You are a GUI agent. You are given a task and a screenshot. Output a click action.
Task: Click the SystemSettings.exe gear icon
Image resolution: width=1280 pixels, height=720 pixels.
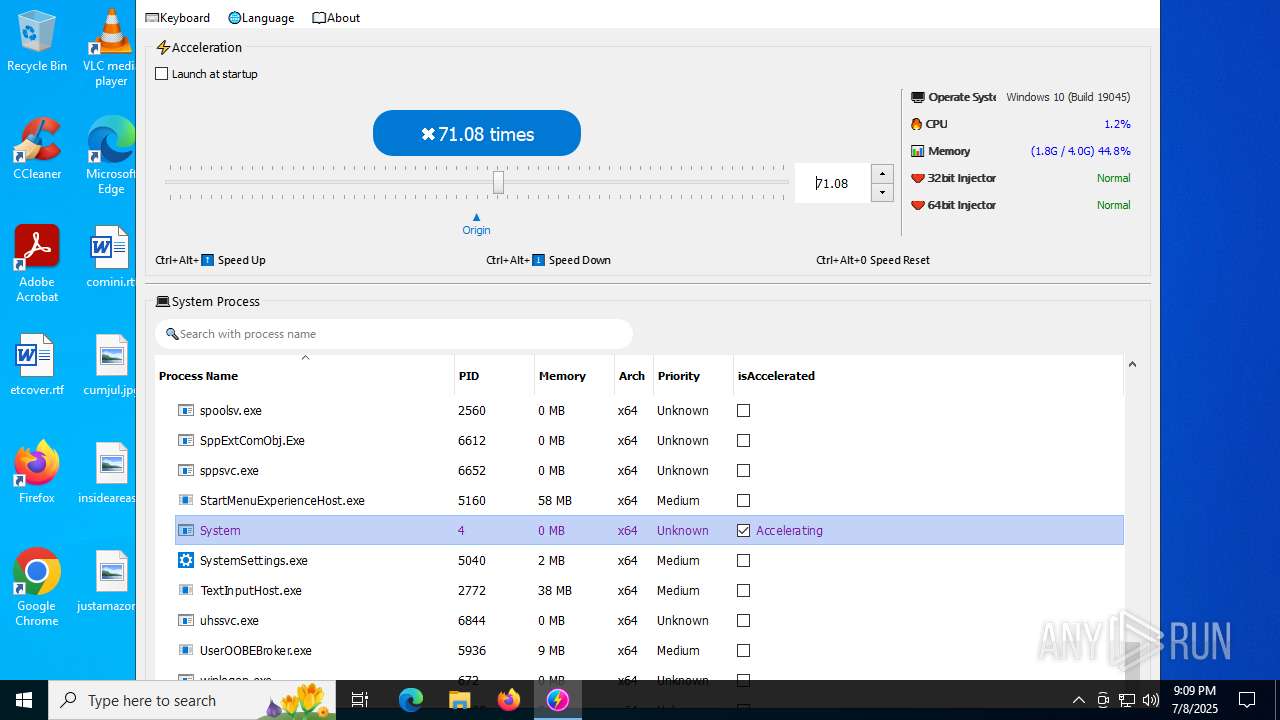pos(185,561)
